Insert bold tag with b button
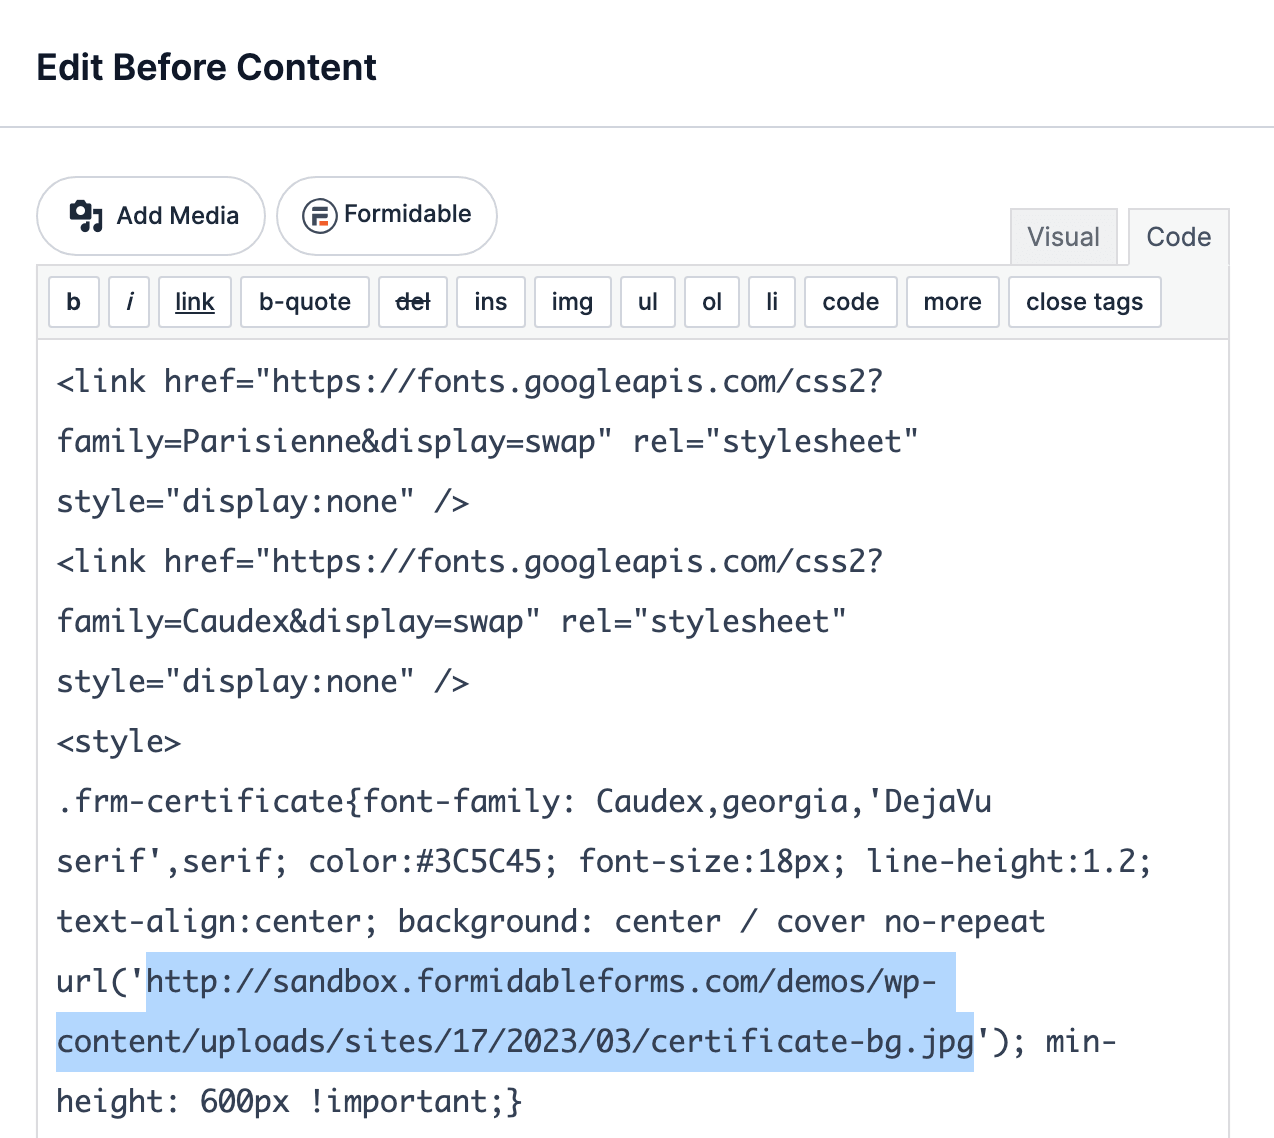The width and height of the screenshot is (1274, 1138). [74, 302]
